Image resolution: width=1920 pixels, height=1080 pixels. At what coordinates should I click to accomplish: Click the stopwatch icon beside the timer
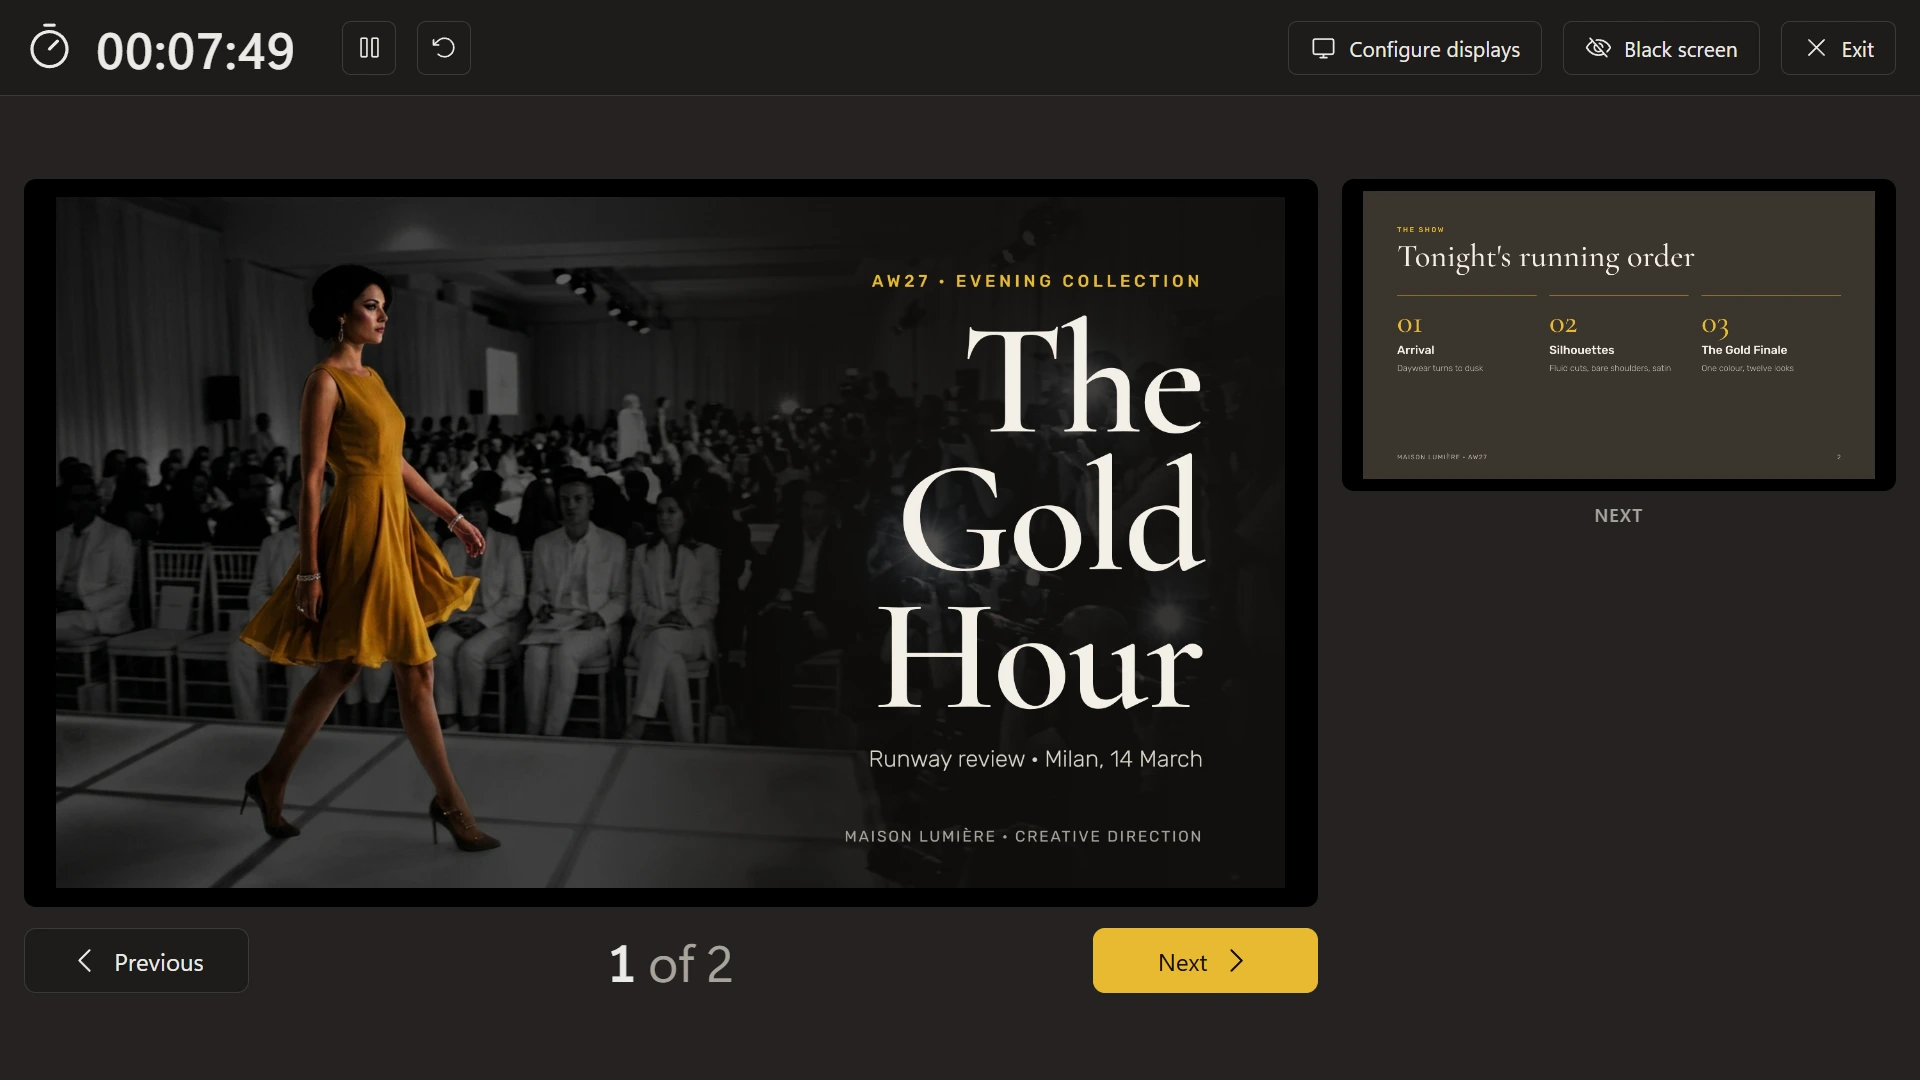pyautogui.click(x=49, y=48)
